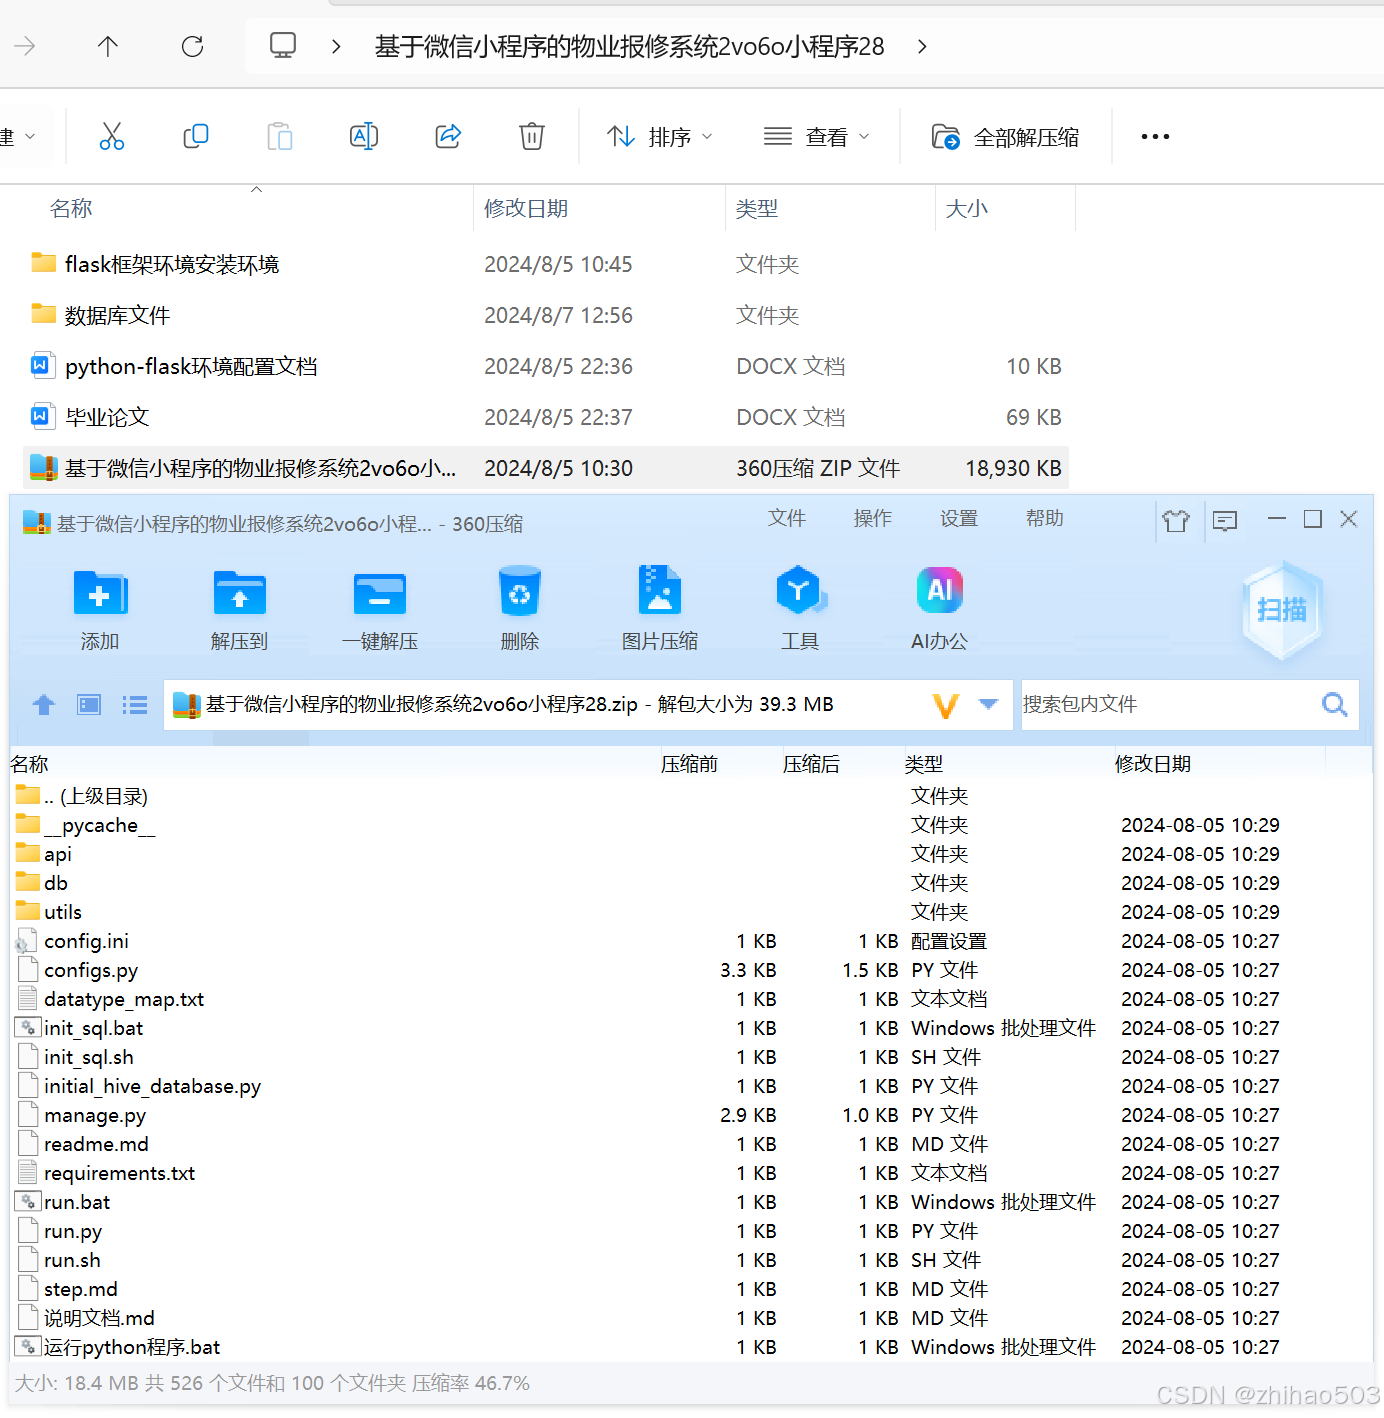Image resolution: width=1384 pixels, height=1418 pixels.
Task: Open the 设置 (Settings) menu
Action: [x=958, y=519]
